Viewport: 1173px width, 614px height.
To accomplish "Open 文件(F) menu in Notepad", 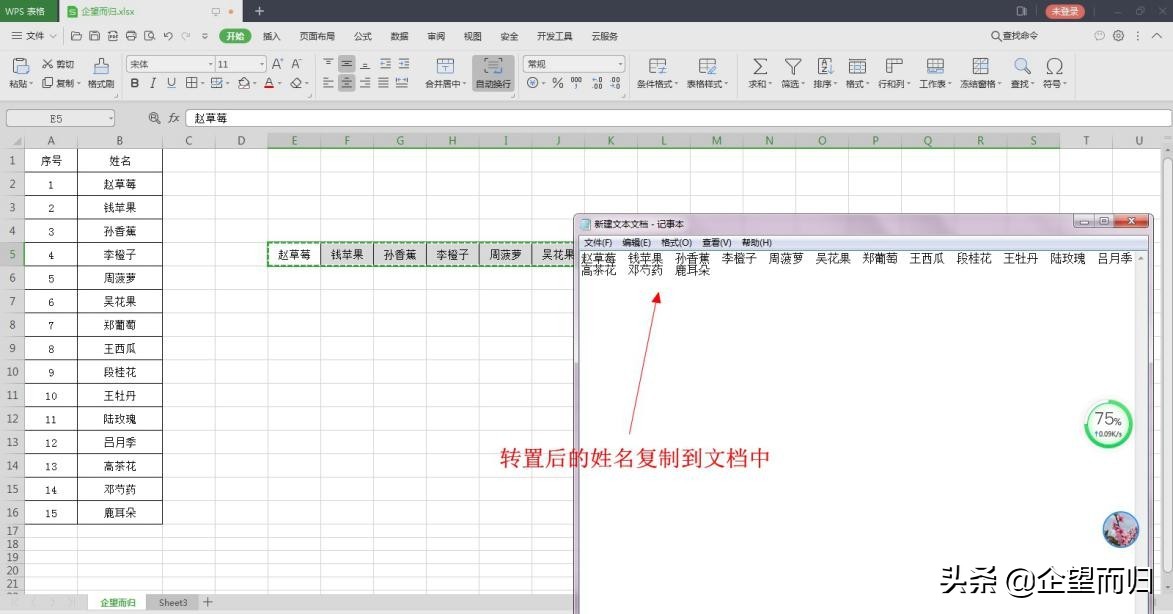I will click(598, 242).
